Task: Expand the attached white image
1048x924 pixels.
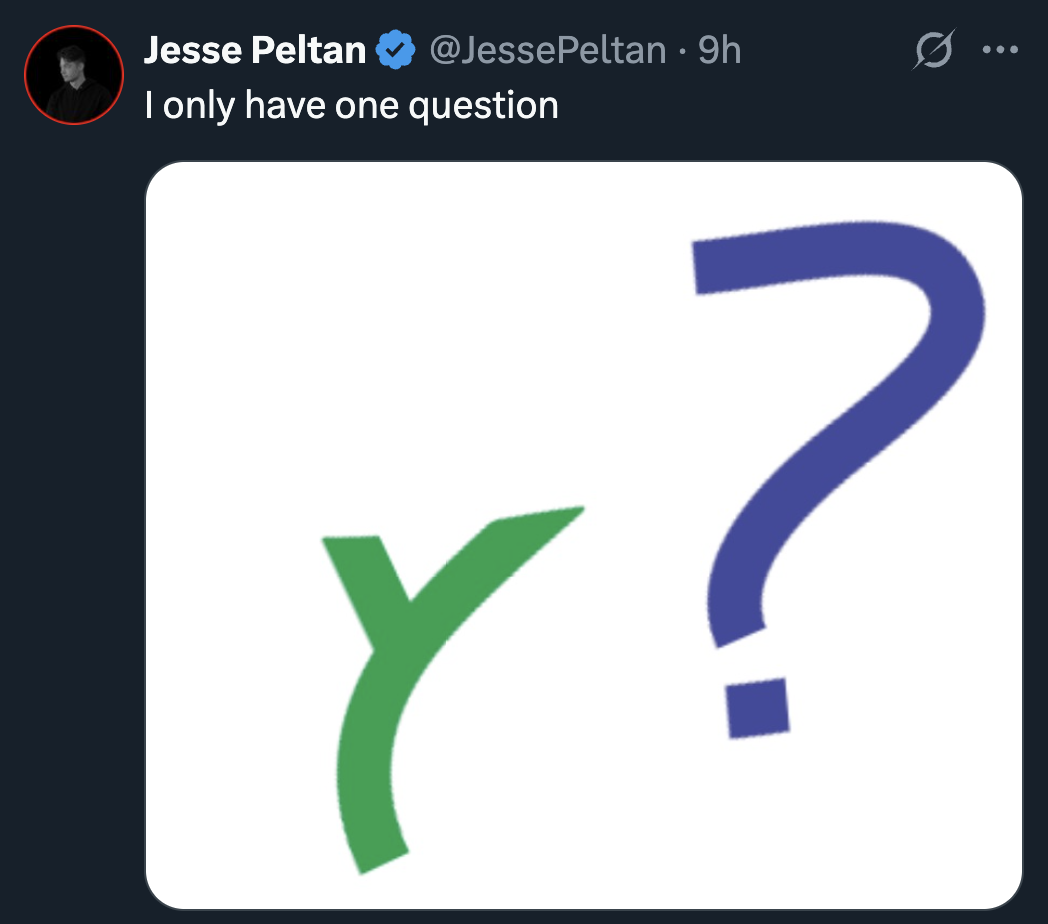Action: pyautogui.click(x=584, y=536)
